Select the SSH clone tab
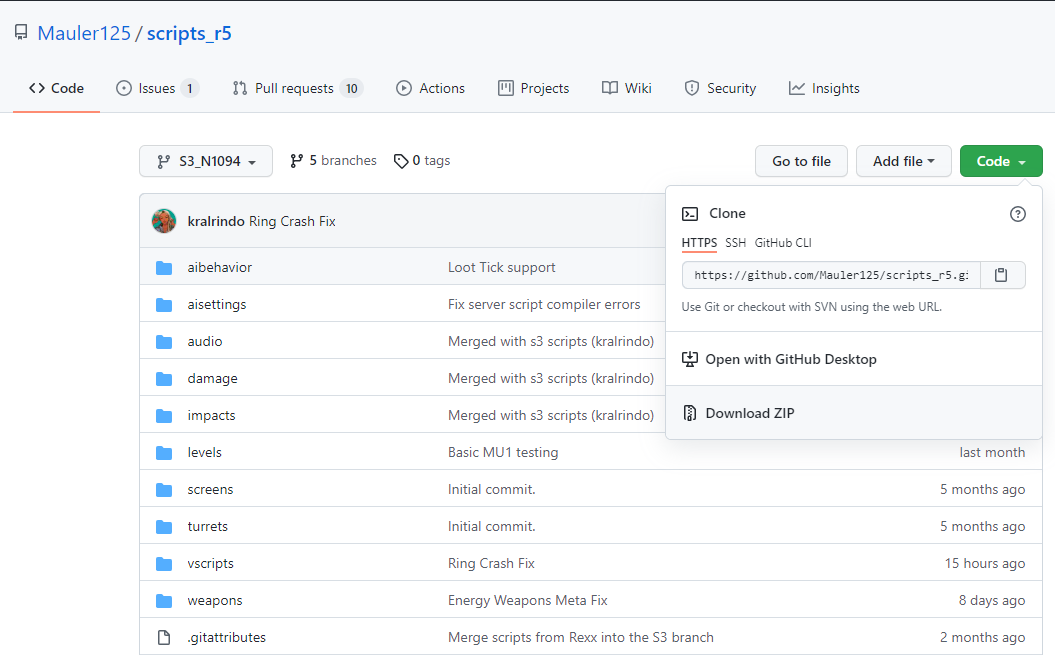 (735, 243)
